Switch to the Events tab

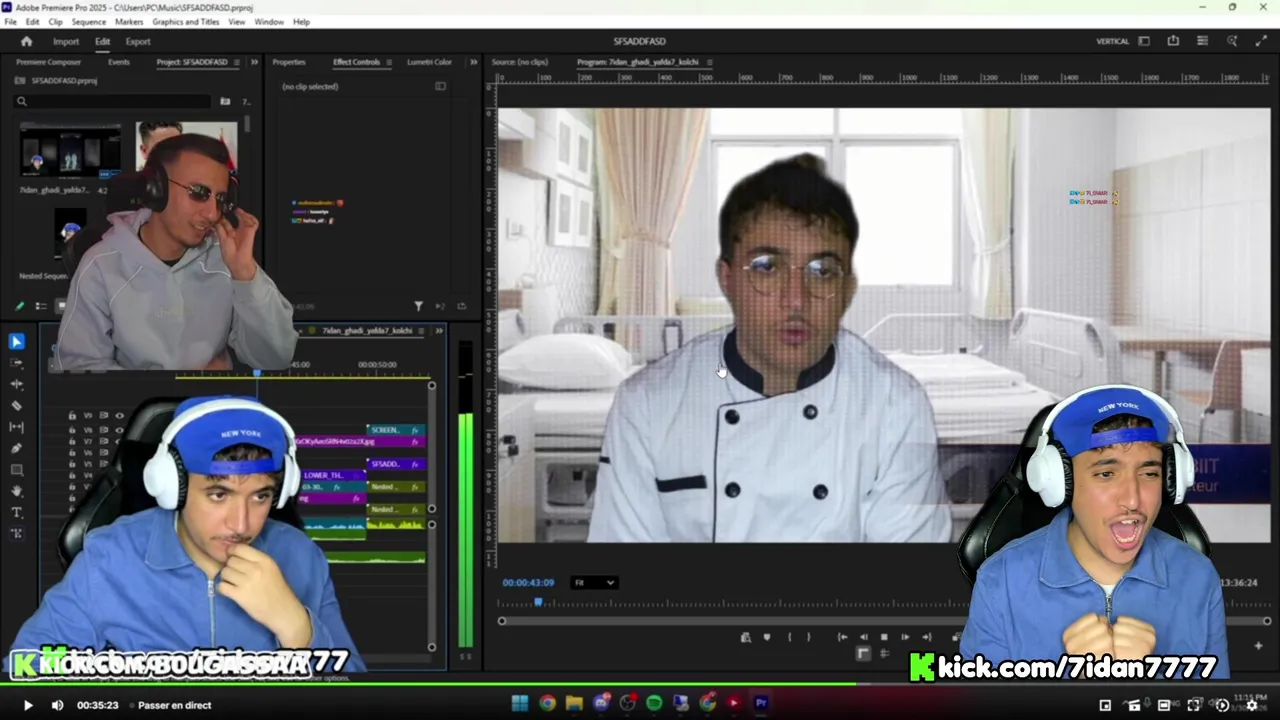119,62
